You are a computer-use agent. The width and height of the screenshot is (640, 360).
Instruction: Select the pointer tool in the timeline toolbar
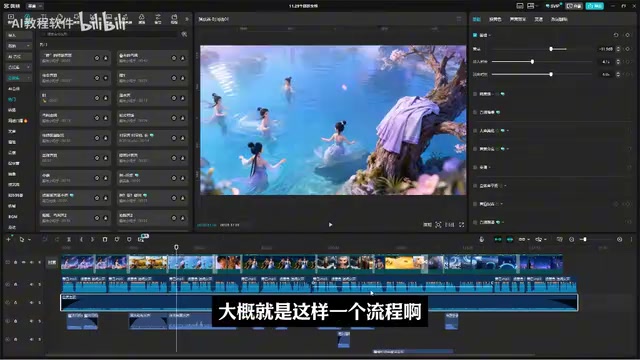pos(22,240)
